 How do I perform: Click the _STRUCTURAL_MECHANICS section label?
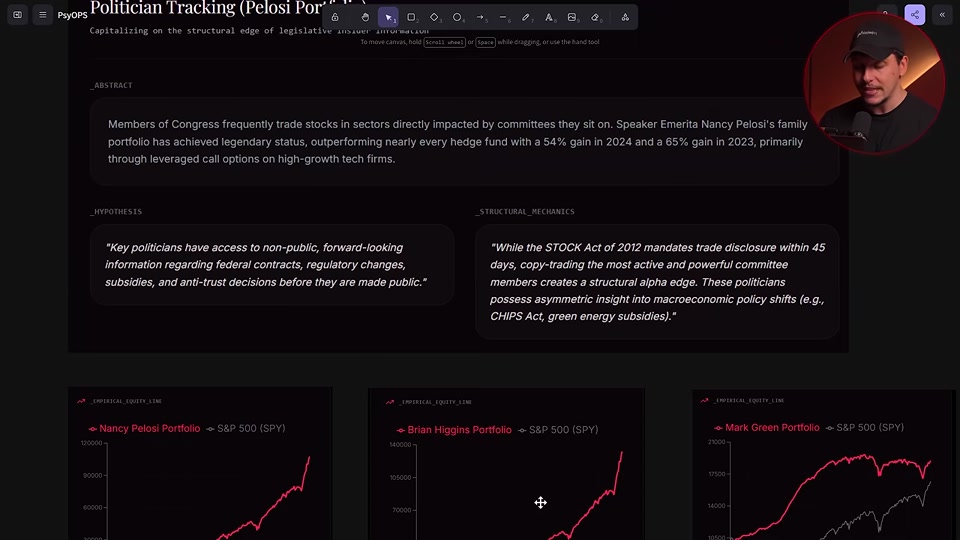tap(525, 211)
